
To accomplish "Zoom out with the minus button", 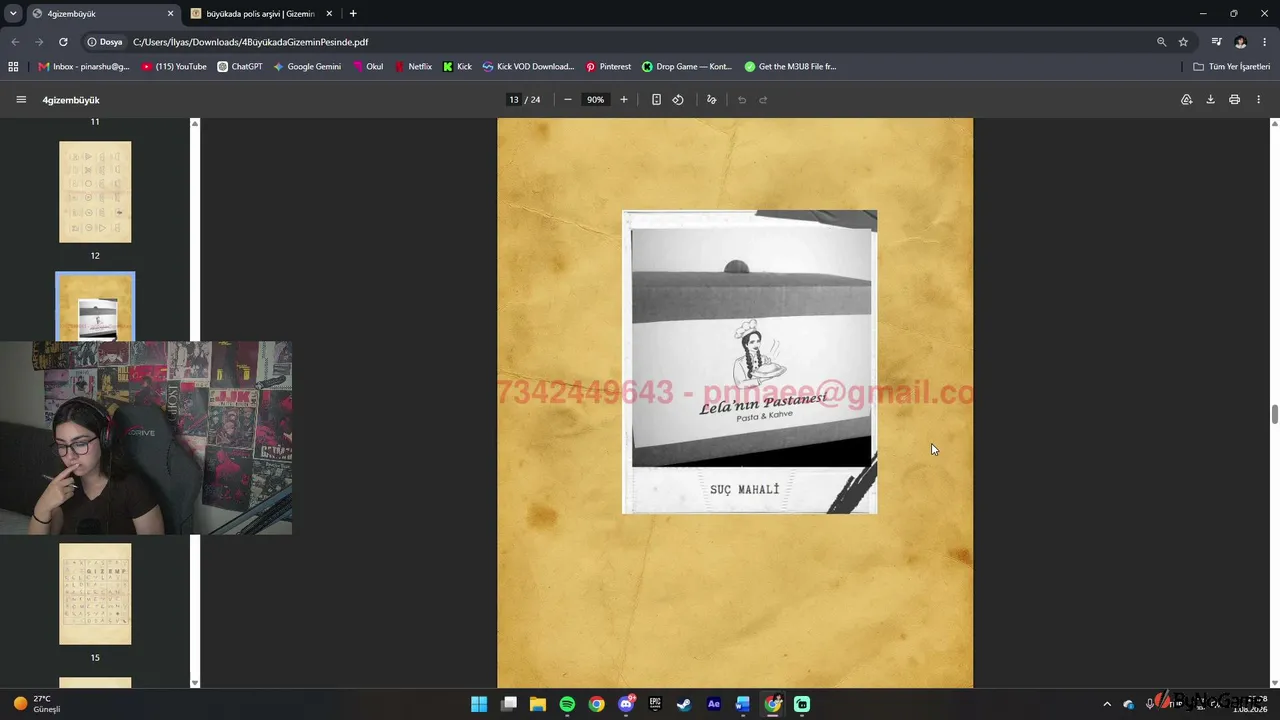I will (x=568, y=100).
